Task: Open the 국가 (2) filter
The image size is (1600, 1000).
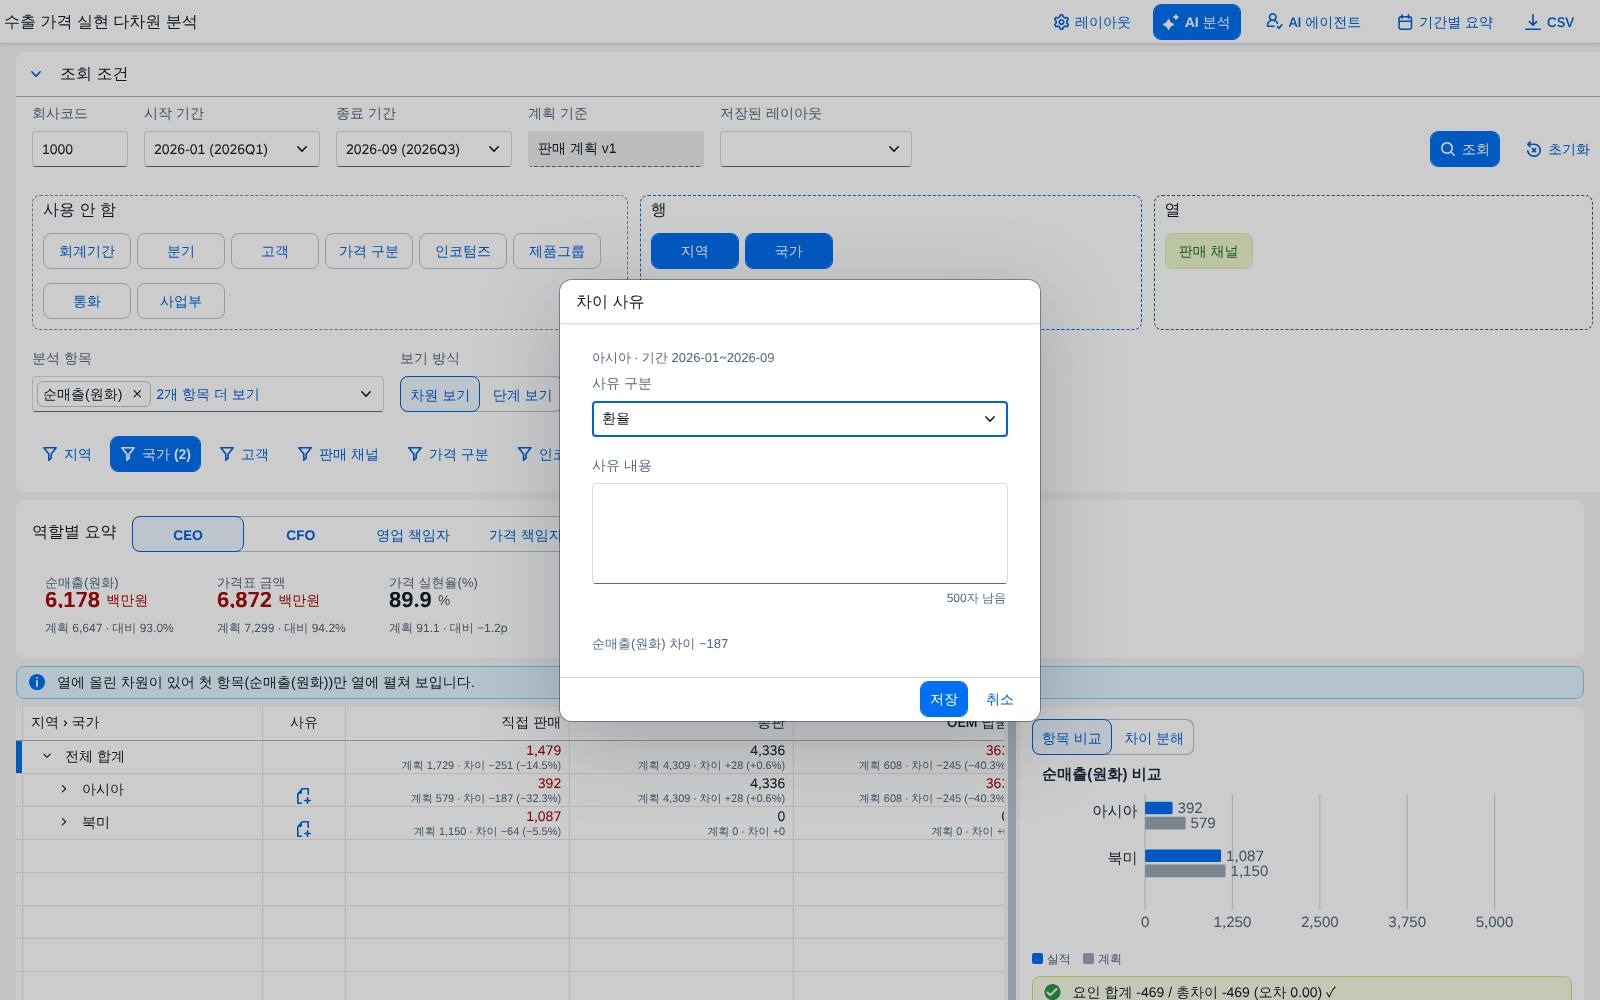Action: 155,454
